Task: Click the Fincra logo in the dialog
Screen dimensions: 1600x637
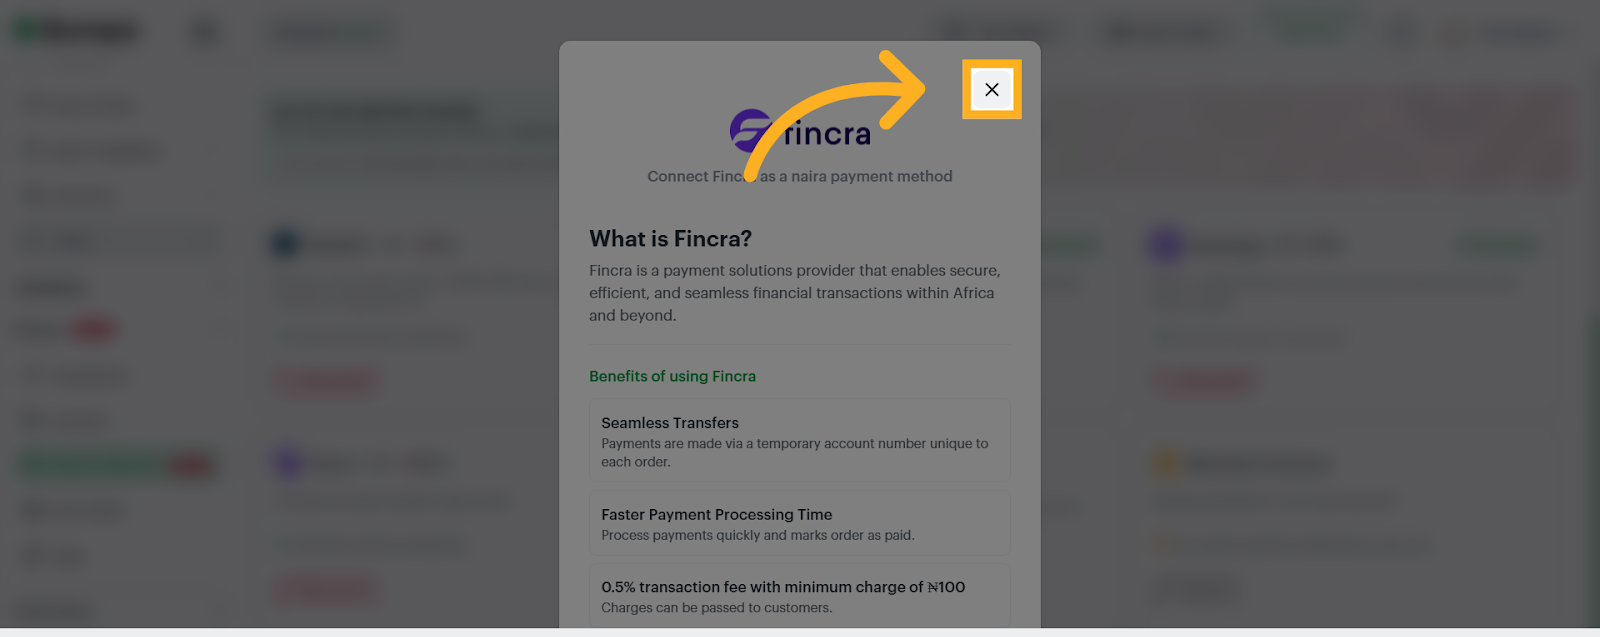Action: pyautogui.click(x=800, y=130)
